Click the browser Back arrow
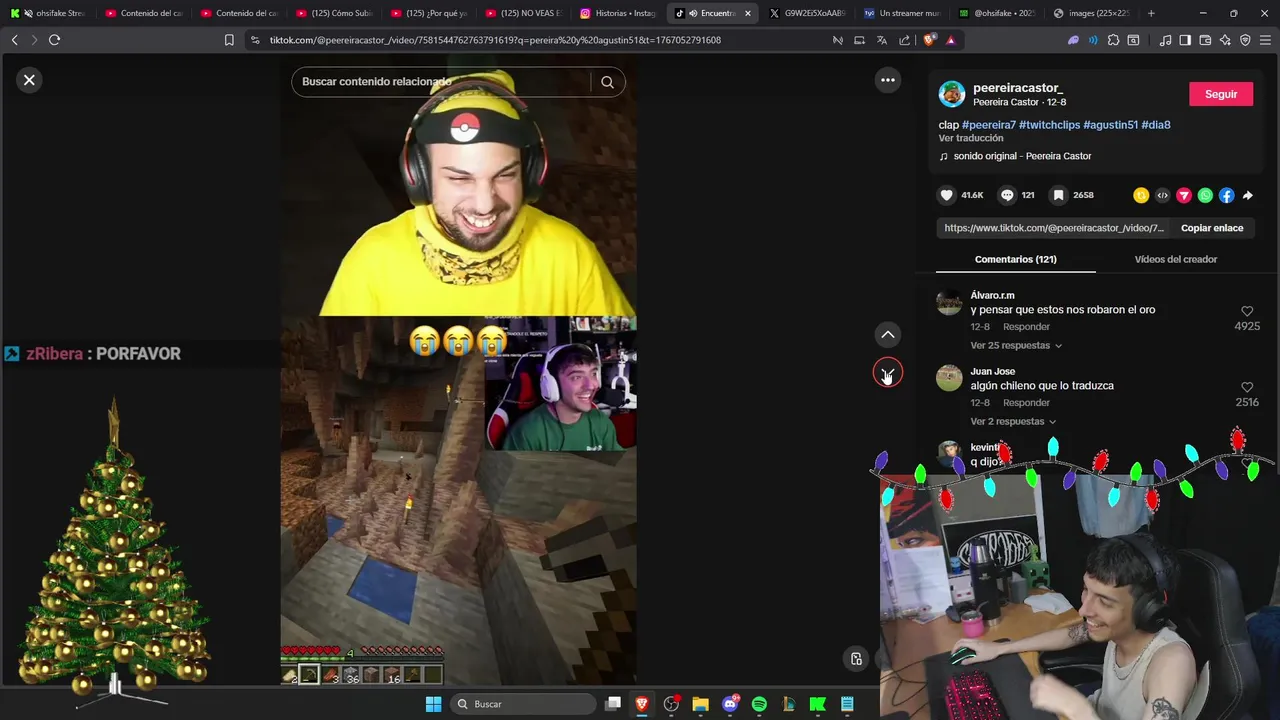Screen dimensions: 1280x720 [x=14, y=40]
